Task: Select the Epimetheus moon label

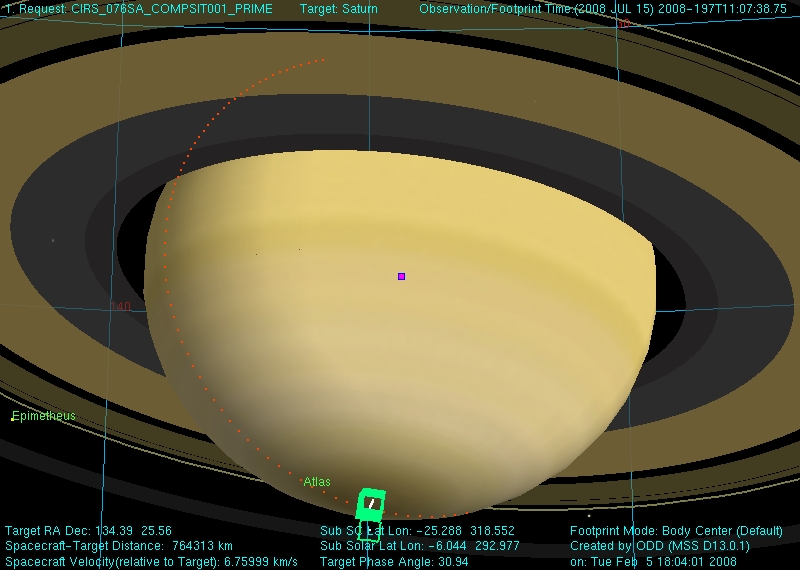Action: (x=44, y=416)
